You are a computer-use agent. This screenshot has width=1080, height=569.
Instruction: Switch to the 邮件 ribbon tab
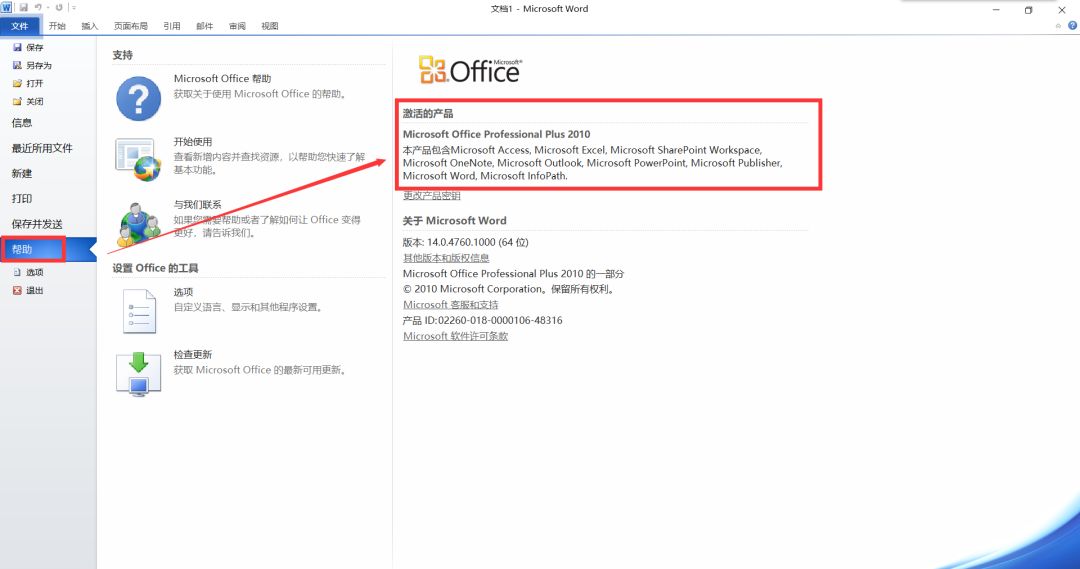[x=205, y=26]
